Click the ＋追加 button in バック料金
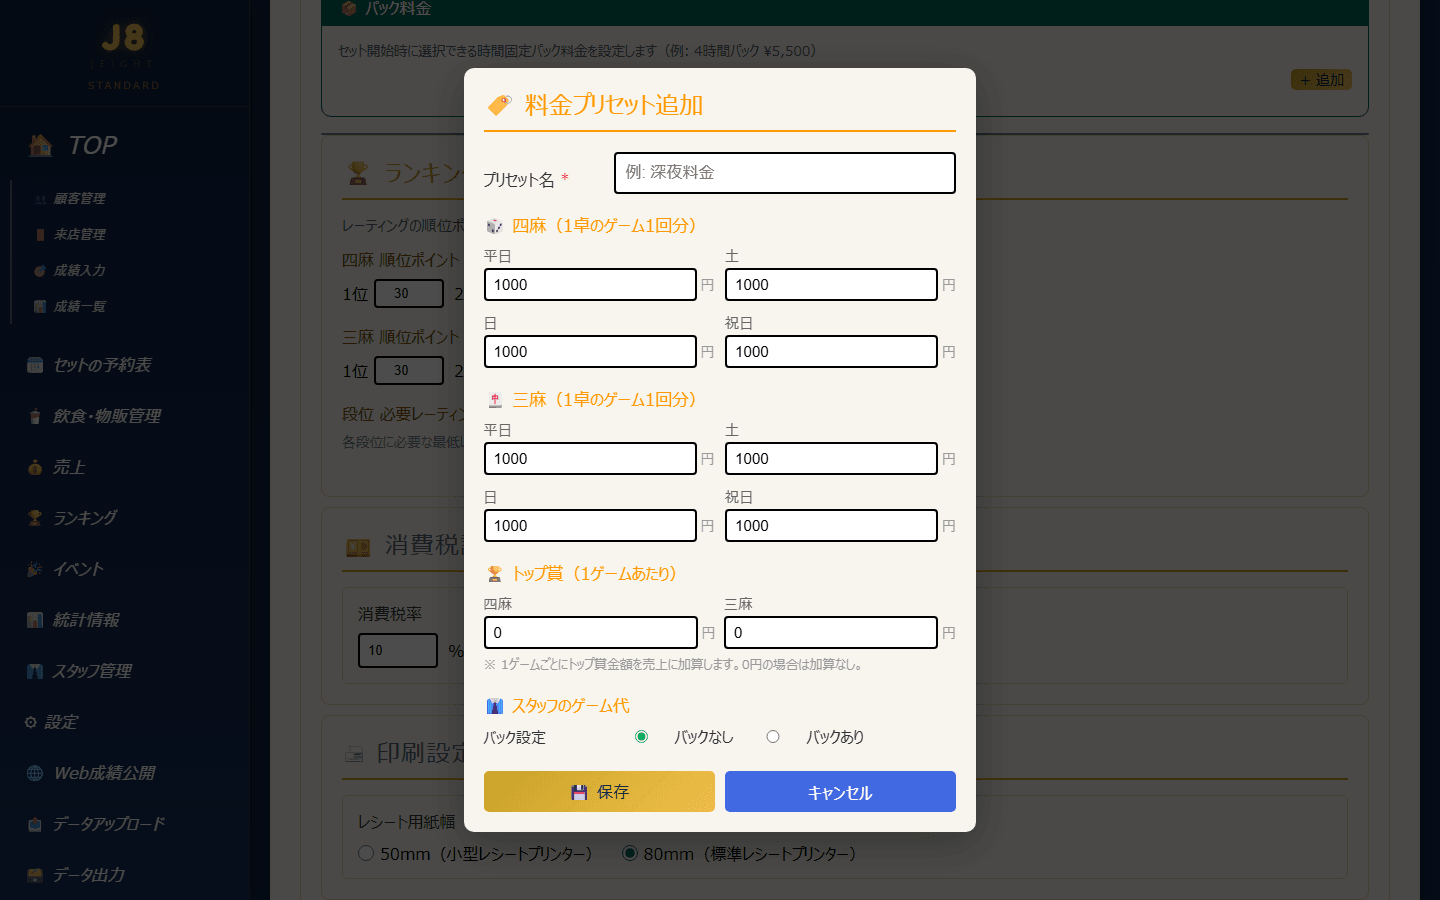Screen dimensions: 1440x900 coord(1321,80)
